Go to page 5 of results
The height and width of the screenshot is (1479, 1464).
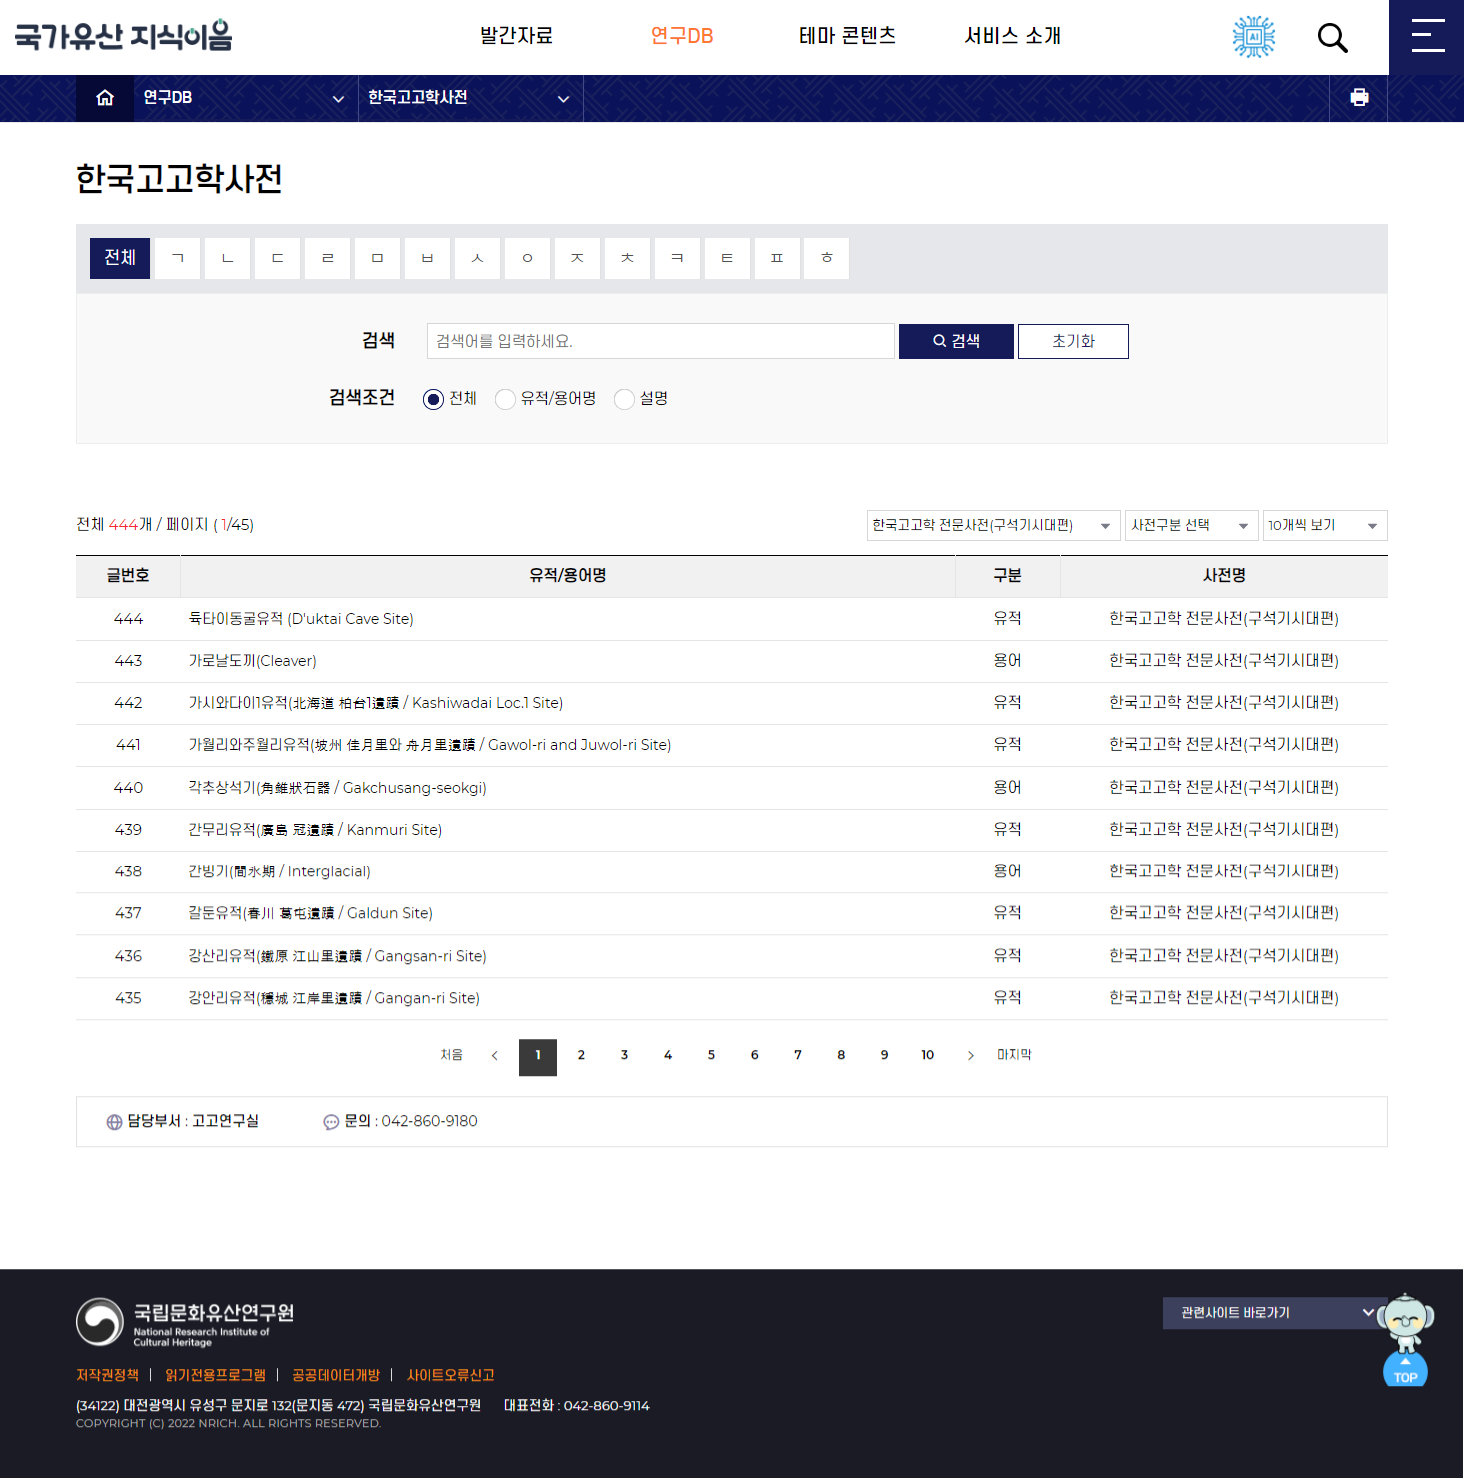[x=711, y=1056]
